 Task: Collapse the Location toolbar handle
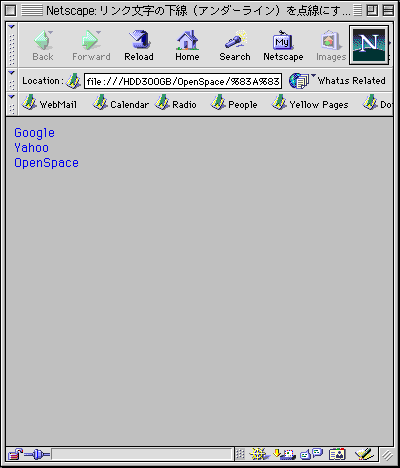point(12,80)
